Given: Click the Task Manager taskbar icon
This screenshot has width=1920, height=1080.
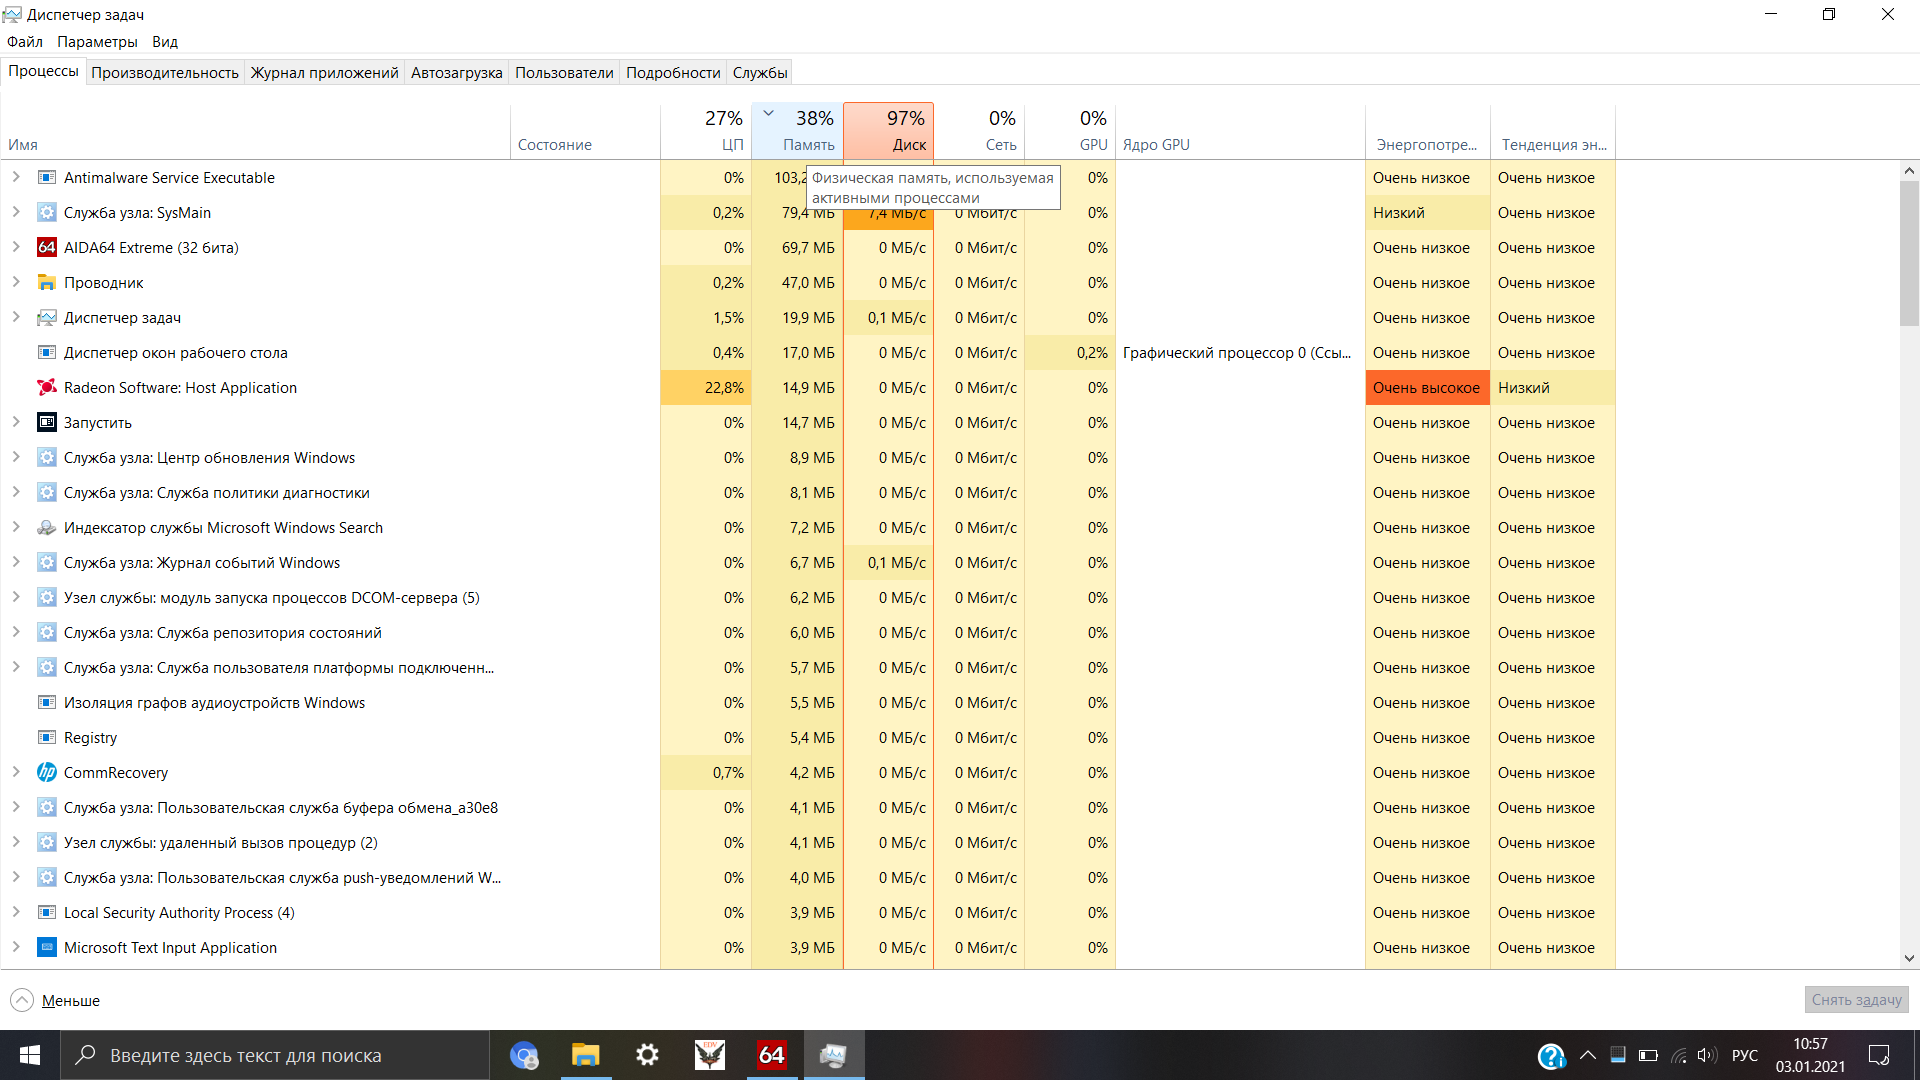Looking at the screenshot, I should tap(833, 1055).
